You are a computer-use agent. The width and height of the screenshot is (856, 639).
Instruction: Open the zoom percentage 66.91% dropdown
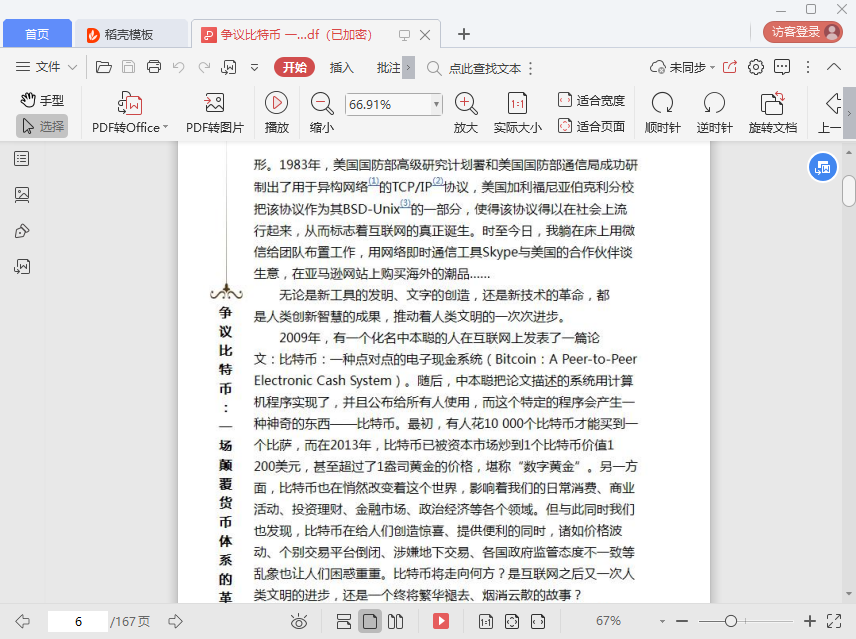click(436, 104)
